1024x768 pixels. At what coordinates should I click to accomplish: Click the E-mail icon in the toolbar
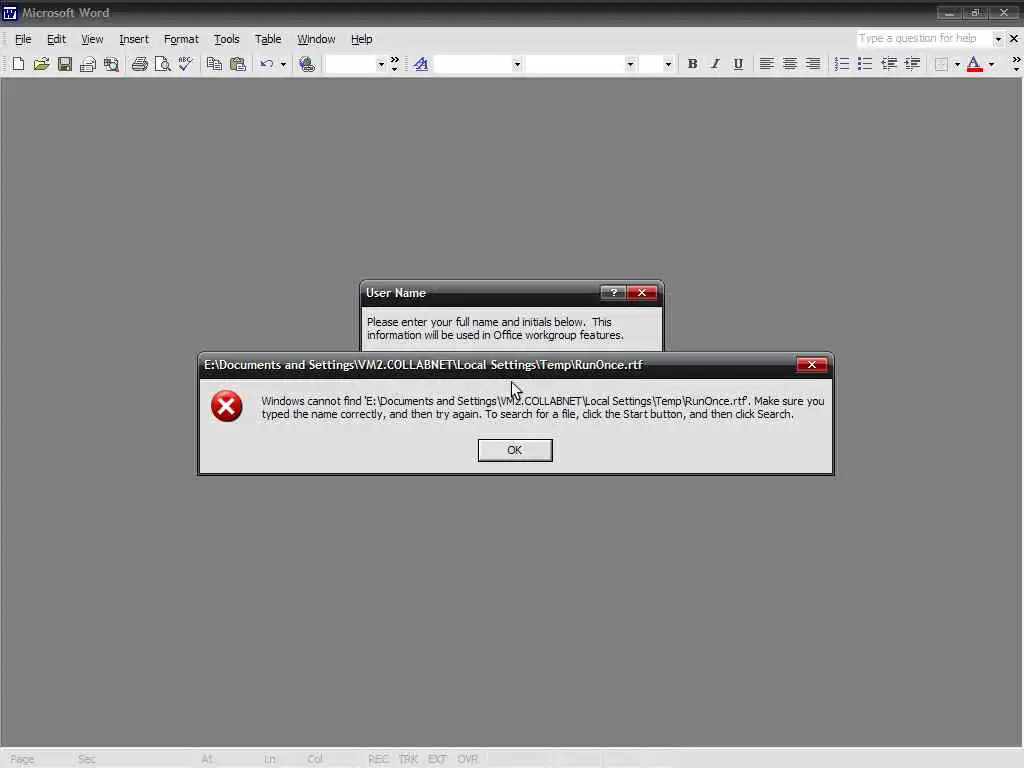point(88,64)
